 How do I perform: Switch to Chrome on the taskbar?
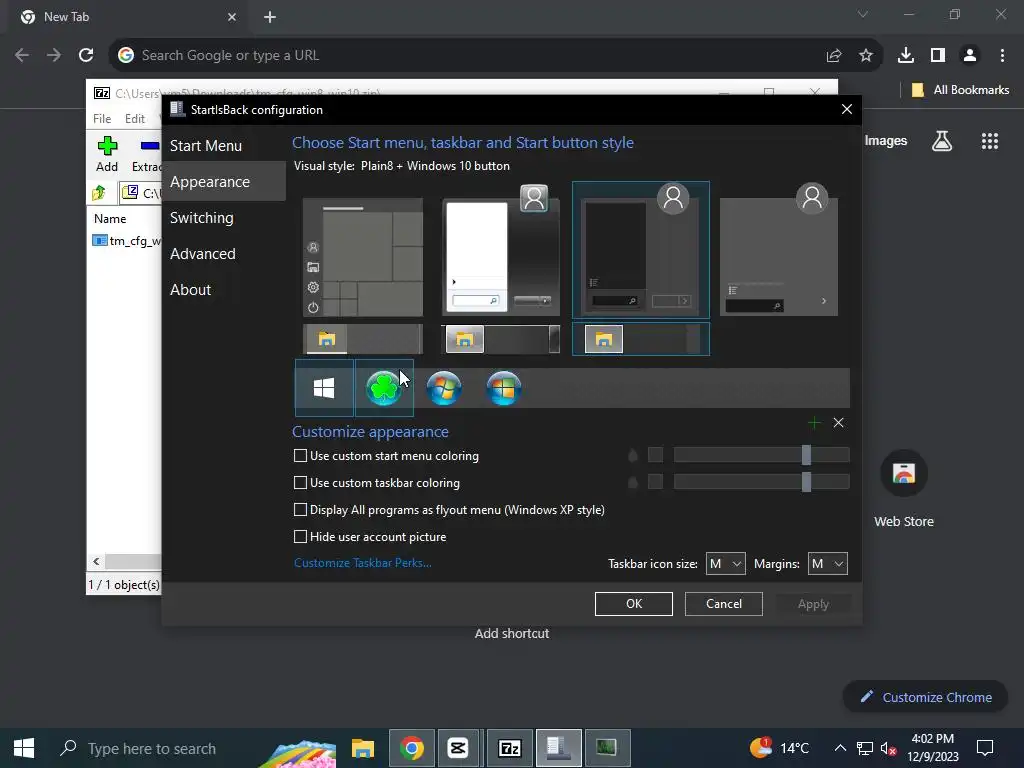tap(412, 748)
